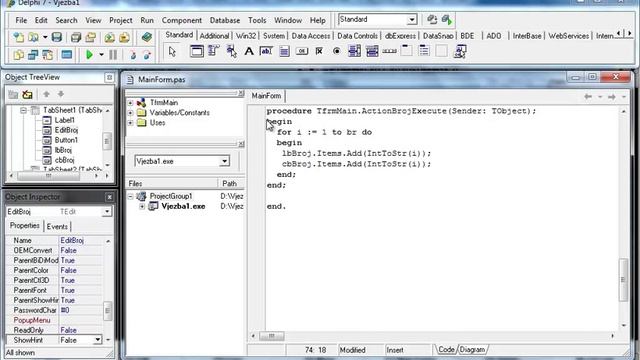Select the arrow pointer palette tool
The width and height of the screenshot is (640, 360).
(x=172, y=51)
